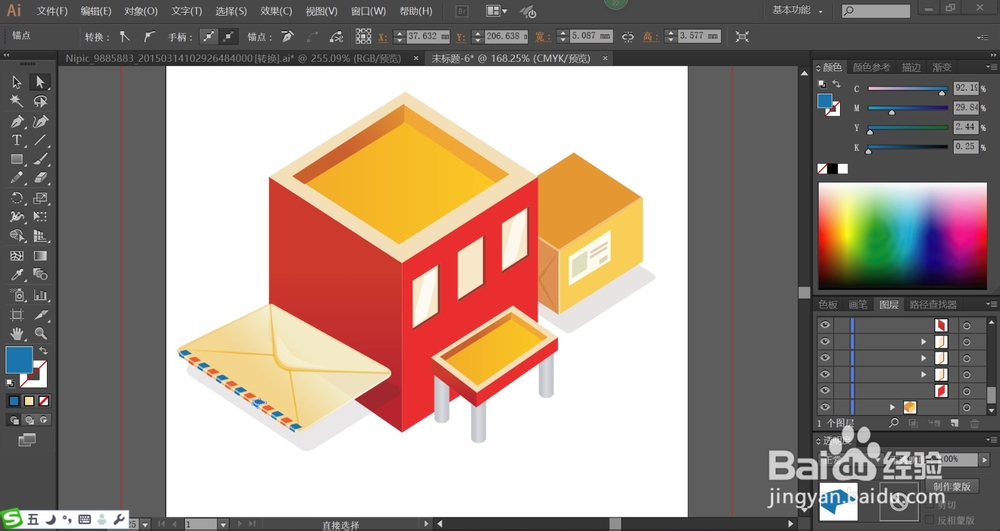
Task: Select the Eraser tool
Action: tap(40, 178)
